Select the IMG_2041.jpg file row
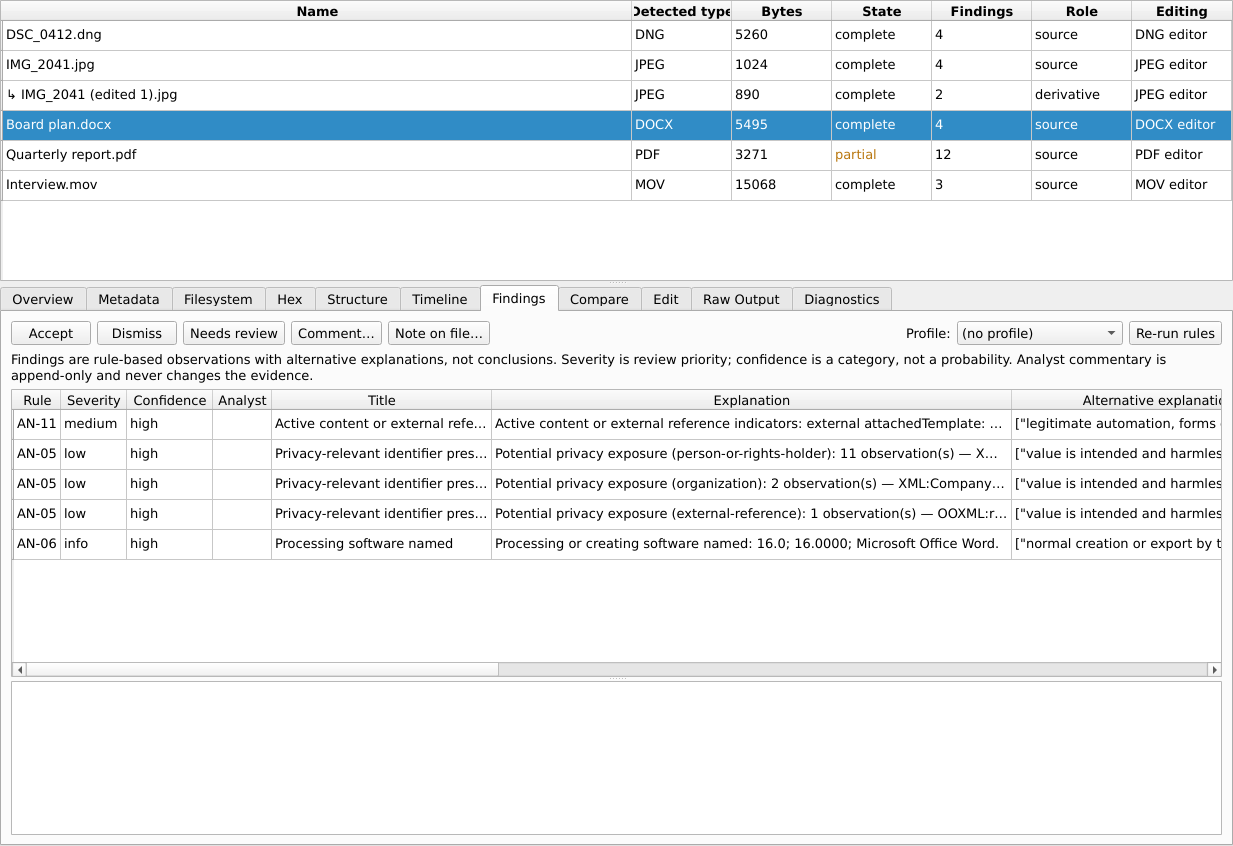The height and width of the screenshot is (846, 1233). pos(616,65)
